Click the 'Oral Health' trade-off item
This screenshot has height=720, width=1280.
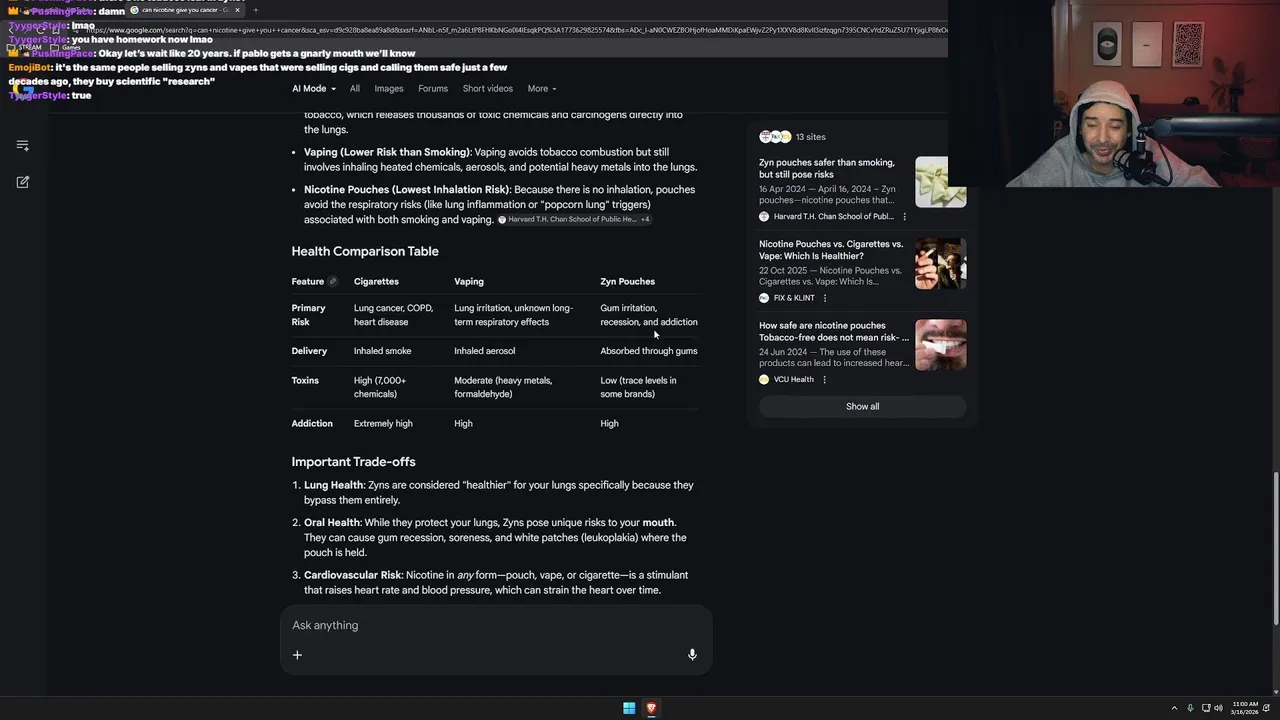(x=497, y=538)
